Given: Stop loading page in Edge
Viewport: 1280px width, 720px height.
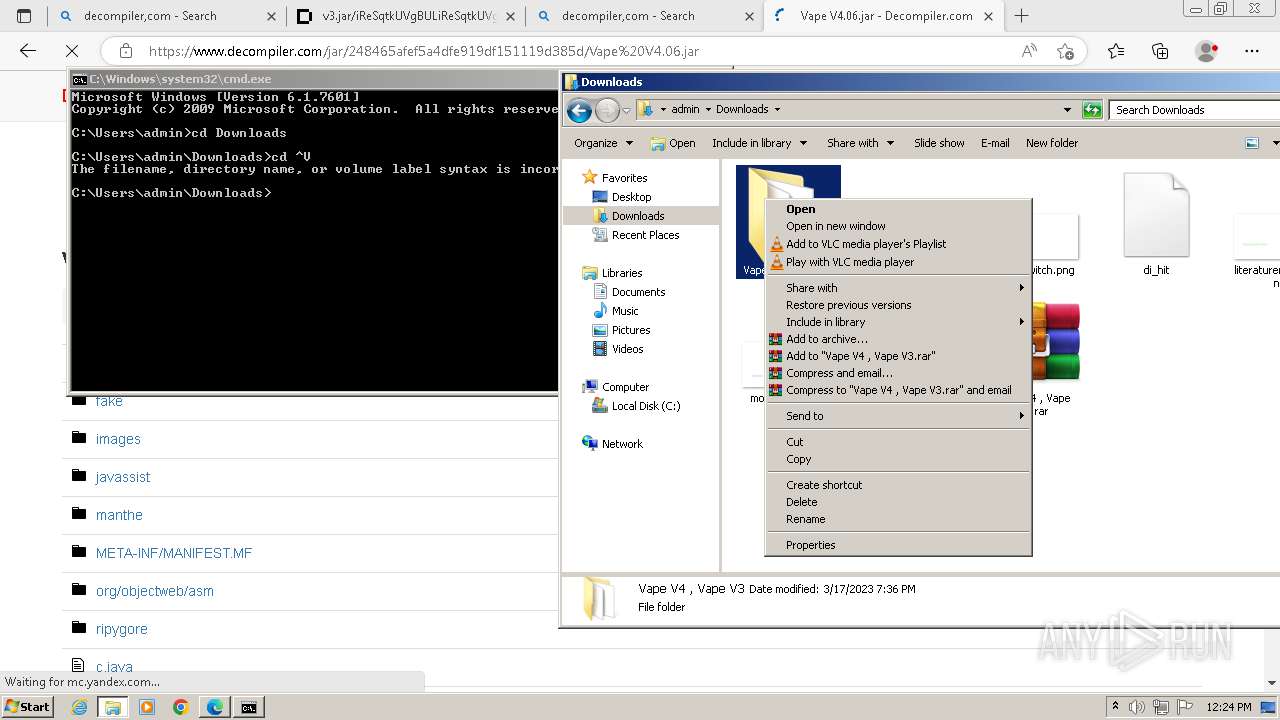Looking at the screenshot, I should tap(72, 51).
